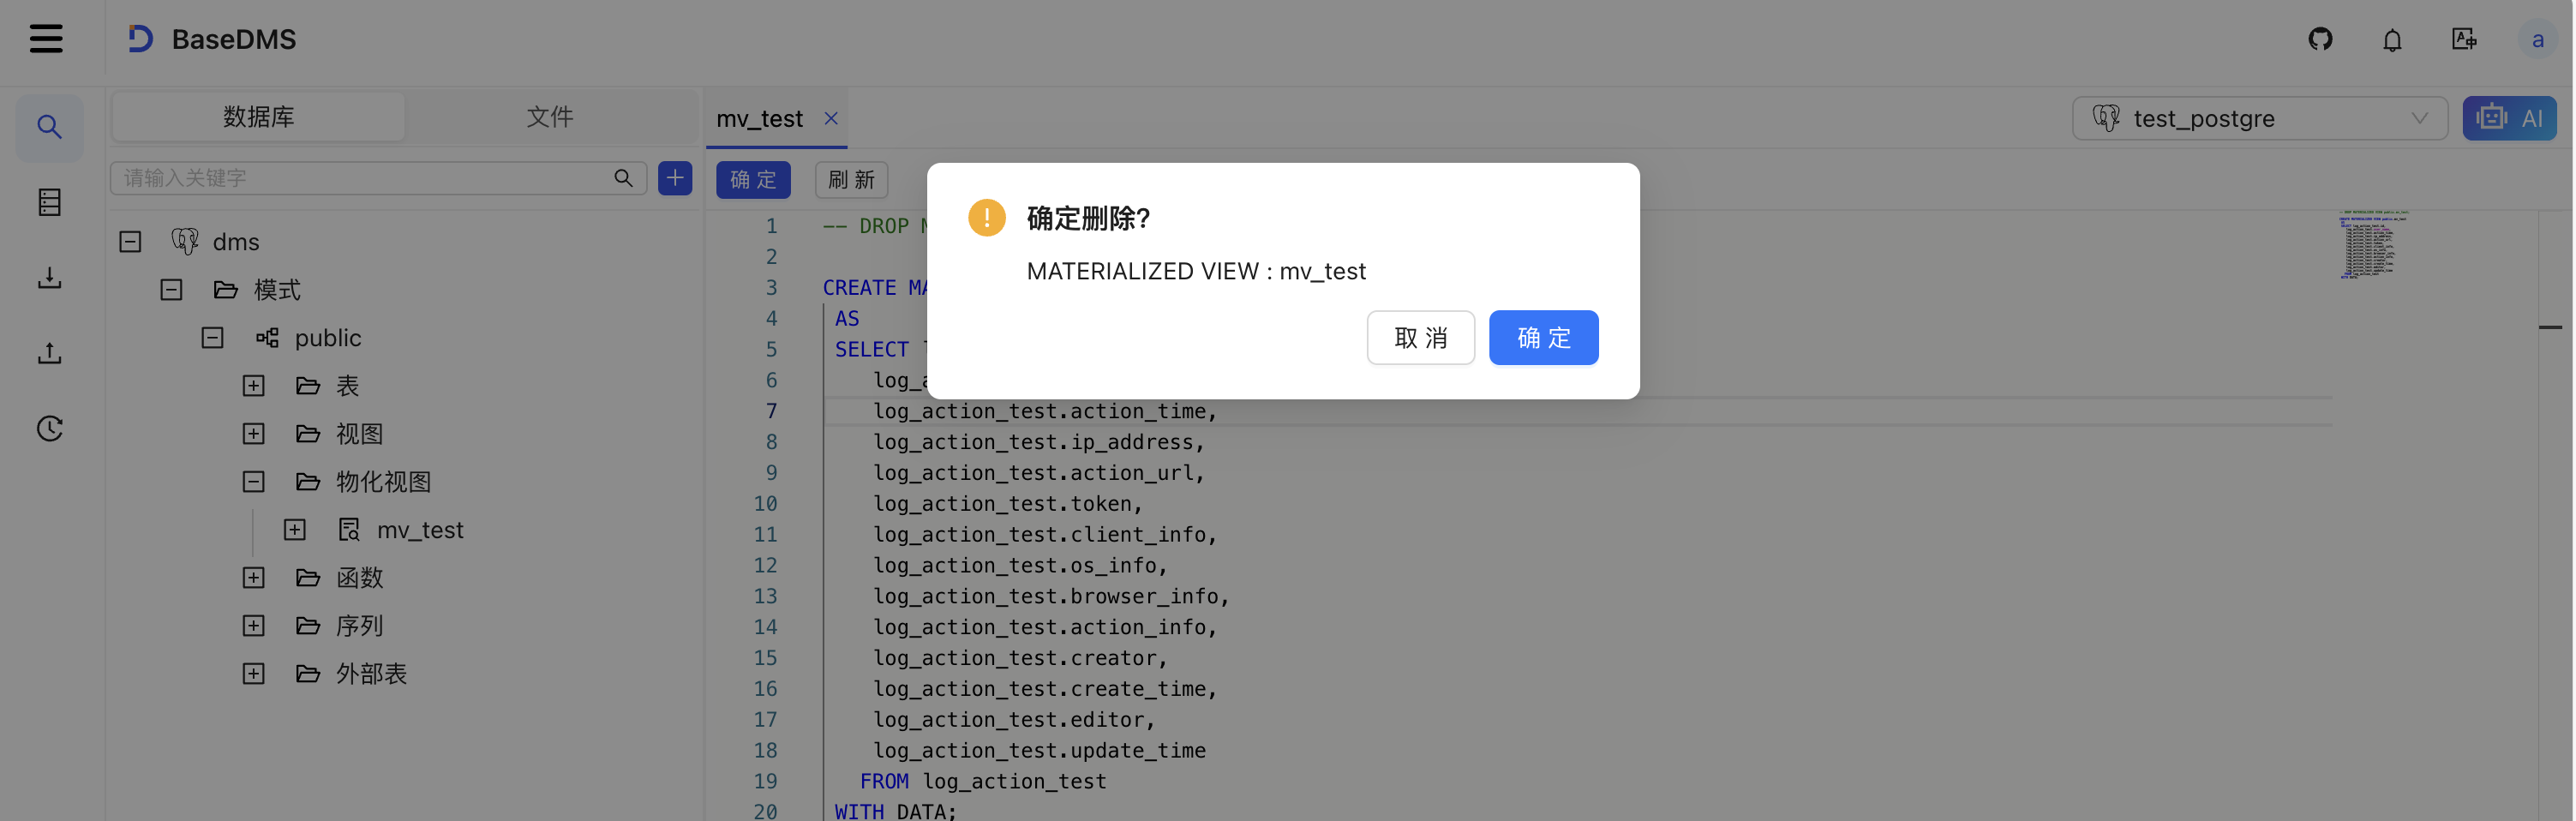The image size is (2576, 821).
Task: Click the folder icon beside 物化视图
Action: 308,481
